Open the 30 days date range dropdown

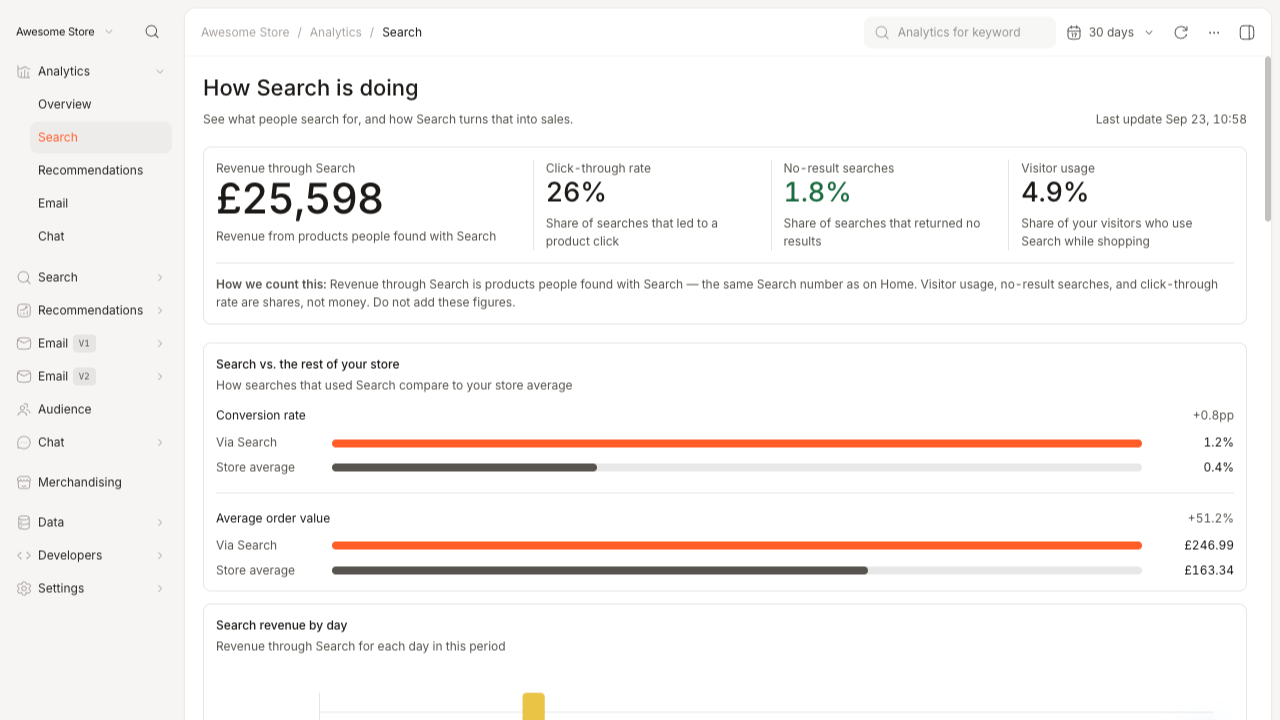tap(1111, 32)
